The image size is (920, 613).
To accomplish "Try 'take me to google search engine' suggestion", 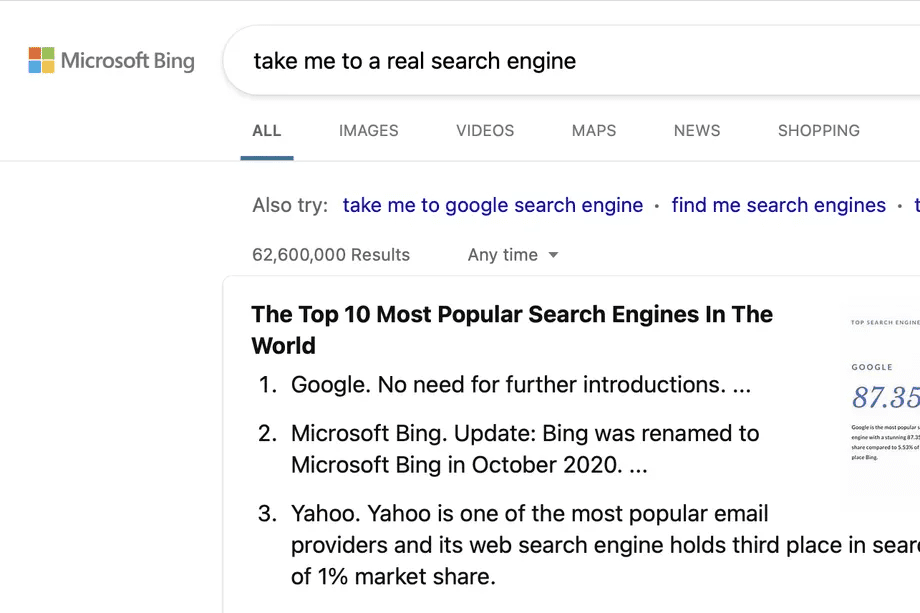I will (493, 205).
